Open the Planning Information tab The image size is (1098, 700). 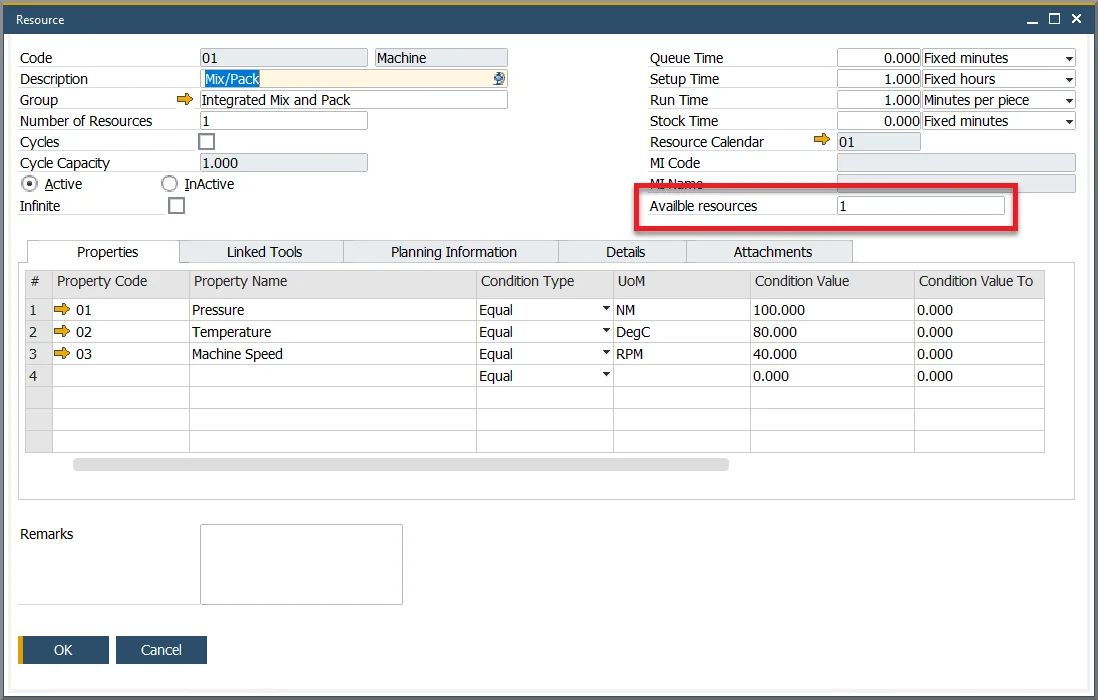click(x=451, y=252)
